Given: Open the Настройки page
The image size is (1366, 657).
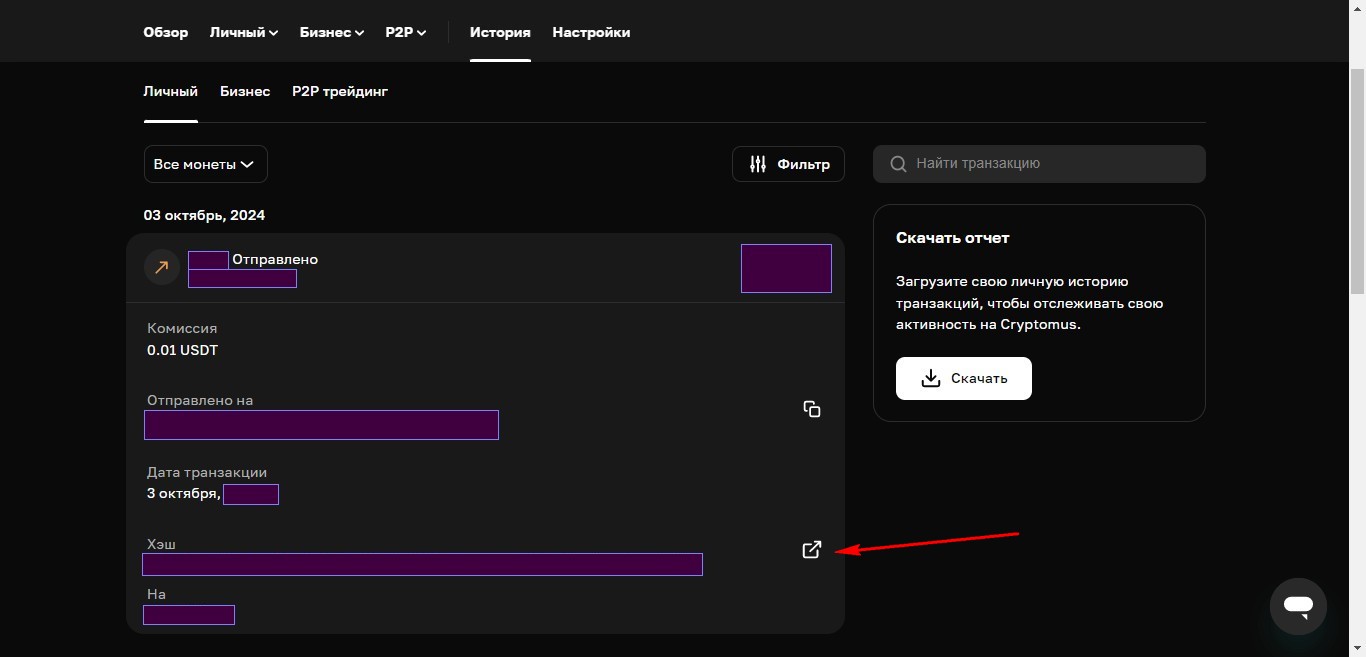Looking at the screenshot, I should pyautogui.click(x=591, y=32).
